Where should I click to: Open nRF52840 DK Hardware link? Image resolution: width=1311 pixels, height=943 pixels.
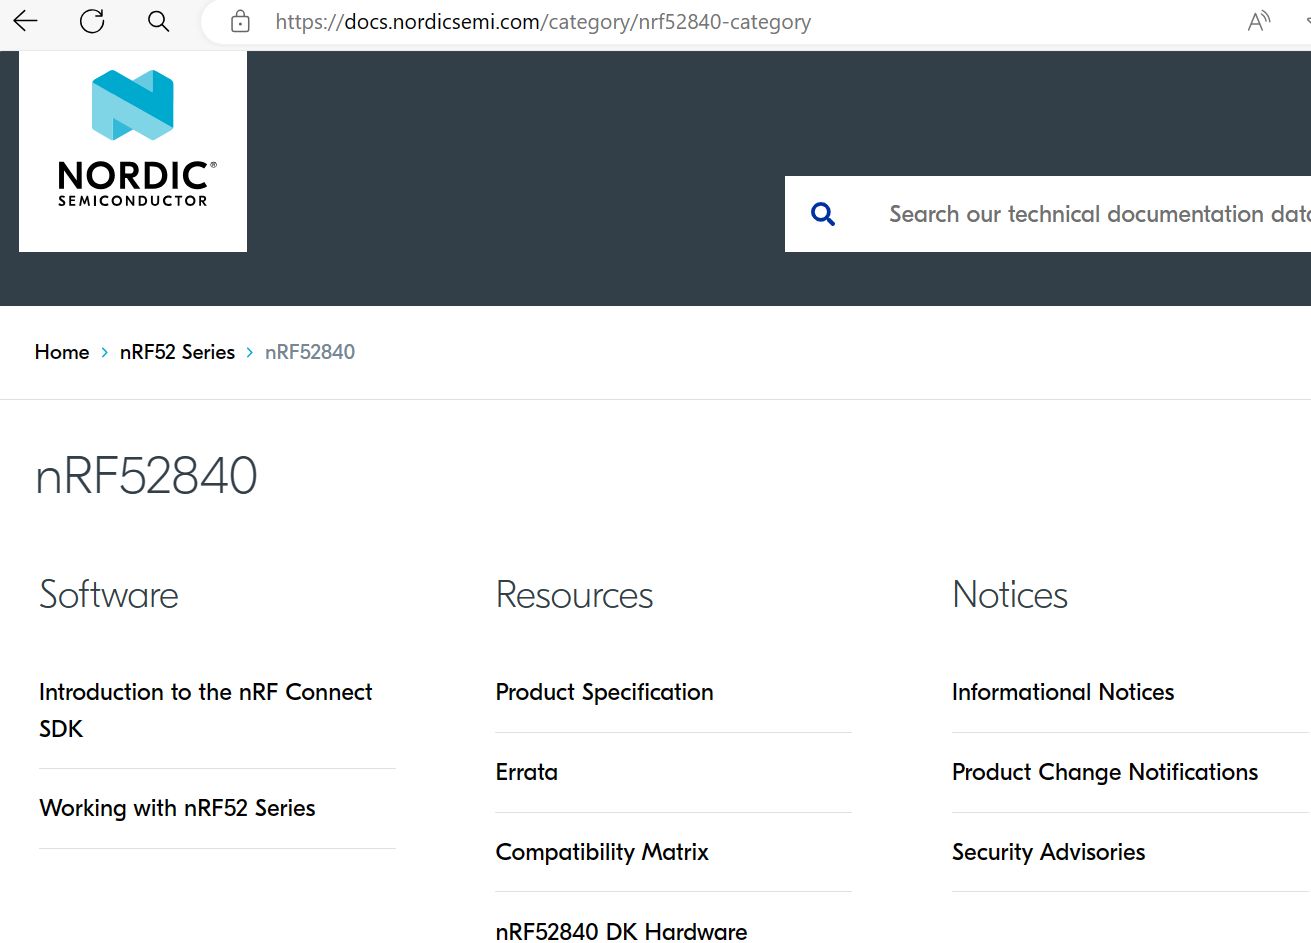[621, 931]
